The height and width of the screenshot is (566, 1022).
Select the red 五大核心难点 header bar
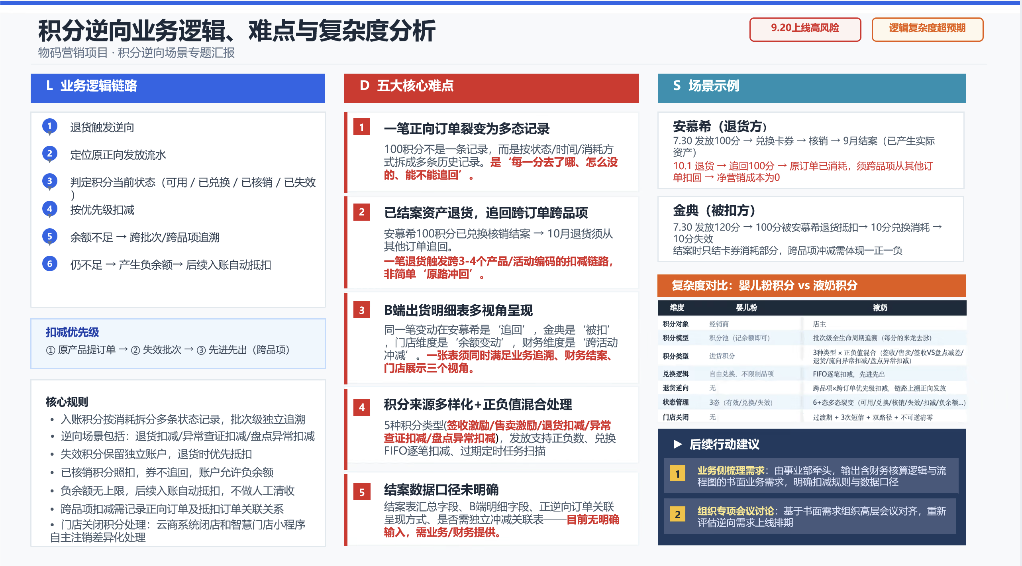tap(491, 88)
